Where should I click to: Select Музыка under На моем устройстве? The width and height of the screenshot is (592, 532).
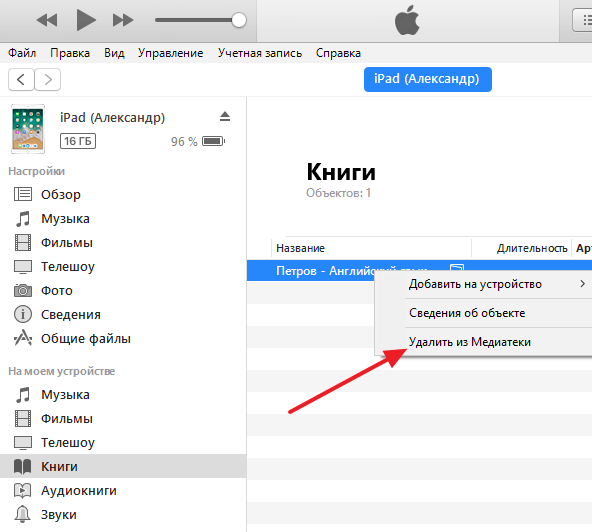tap(65, 395)
